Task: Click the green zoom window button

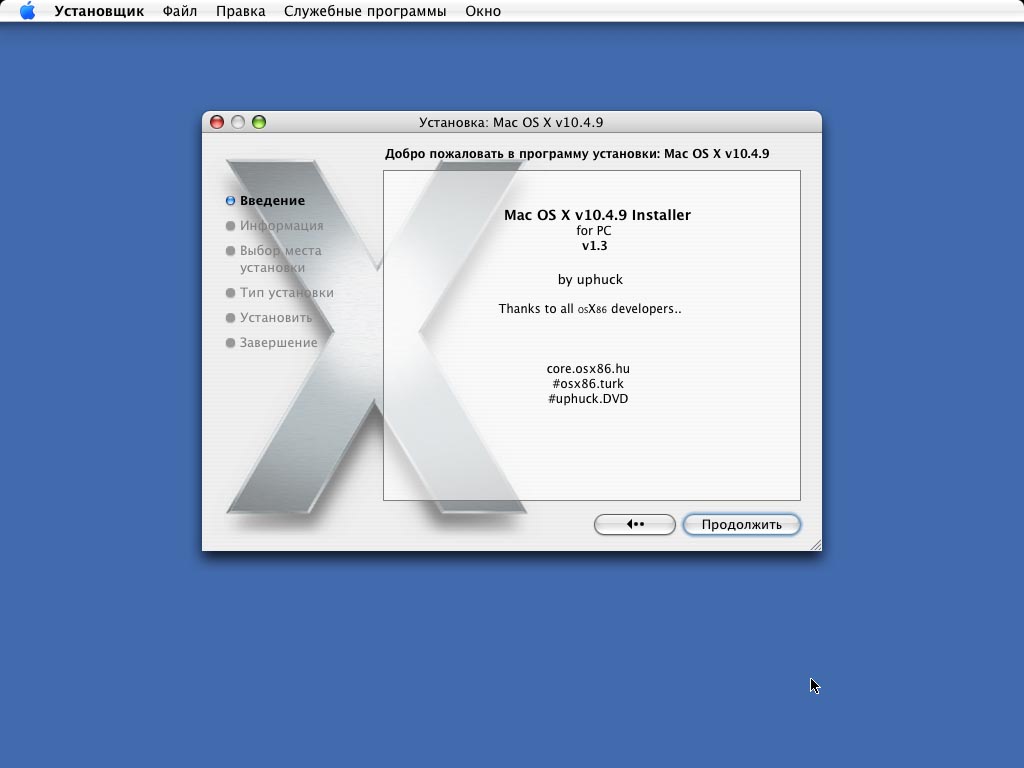Action: point(259,122)
